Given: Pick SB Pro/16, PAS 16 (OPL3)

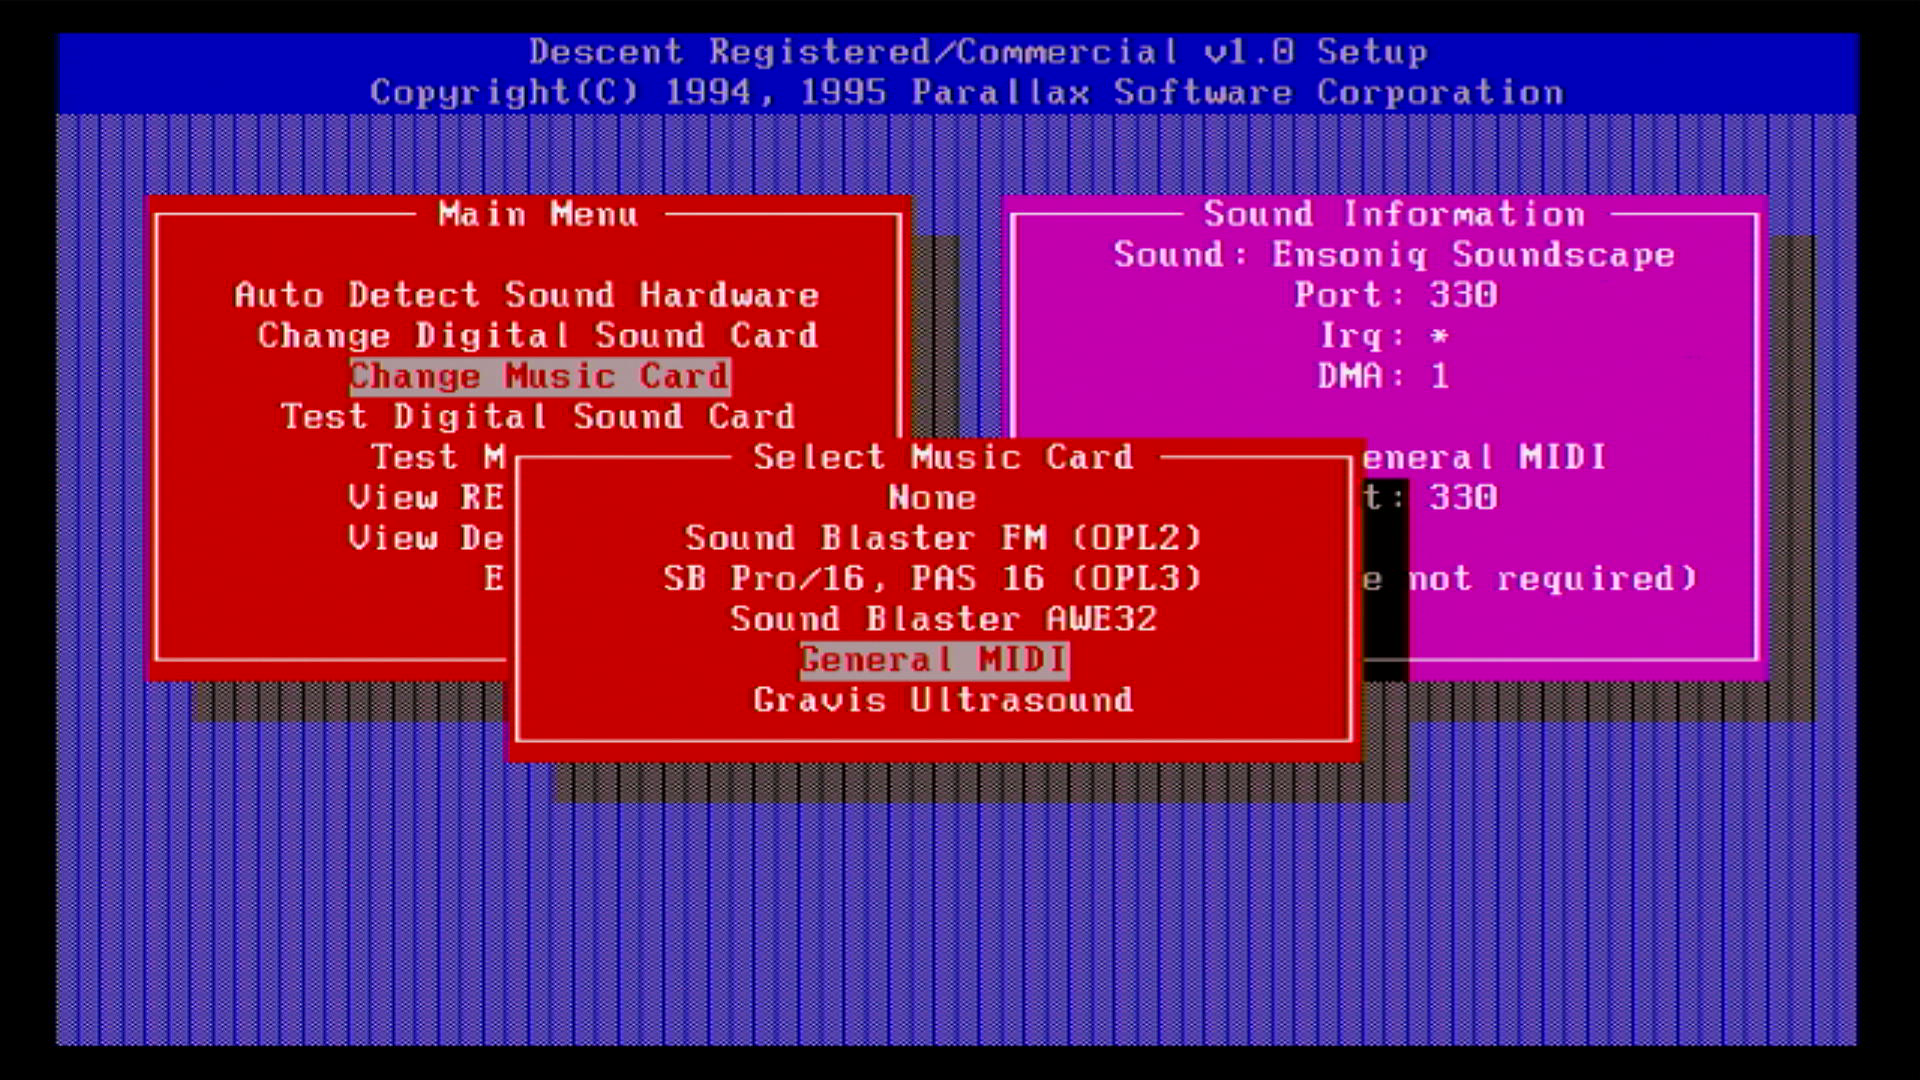Looking at the screenshot, I should point(932,578).
